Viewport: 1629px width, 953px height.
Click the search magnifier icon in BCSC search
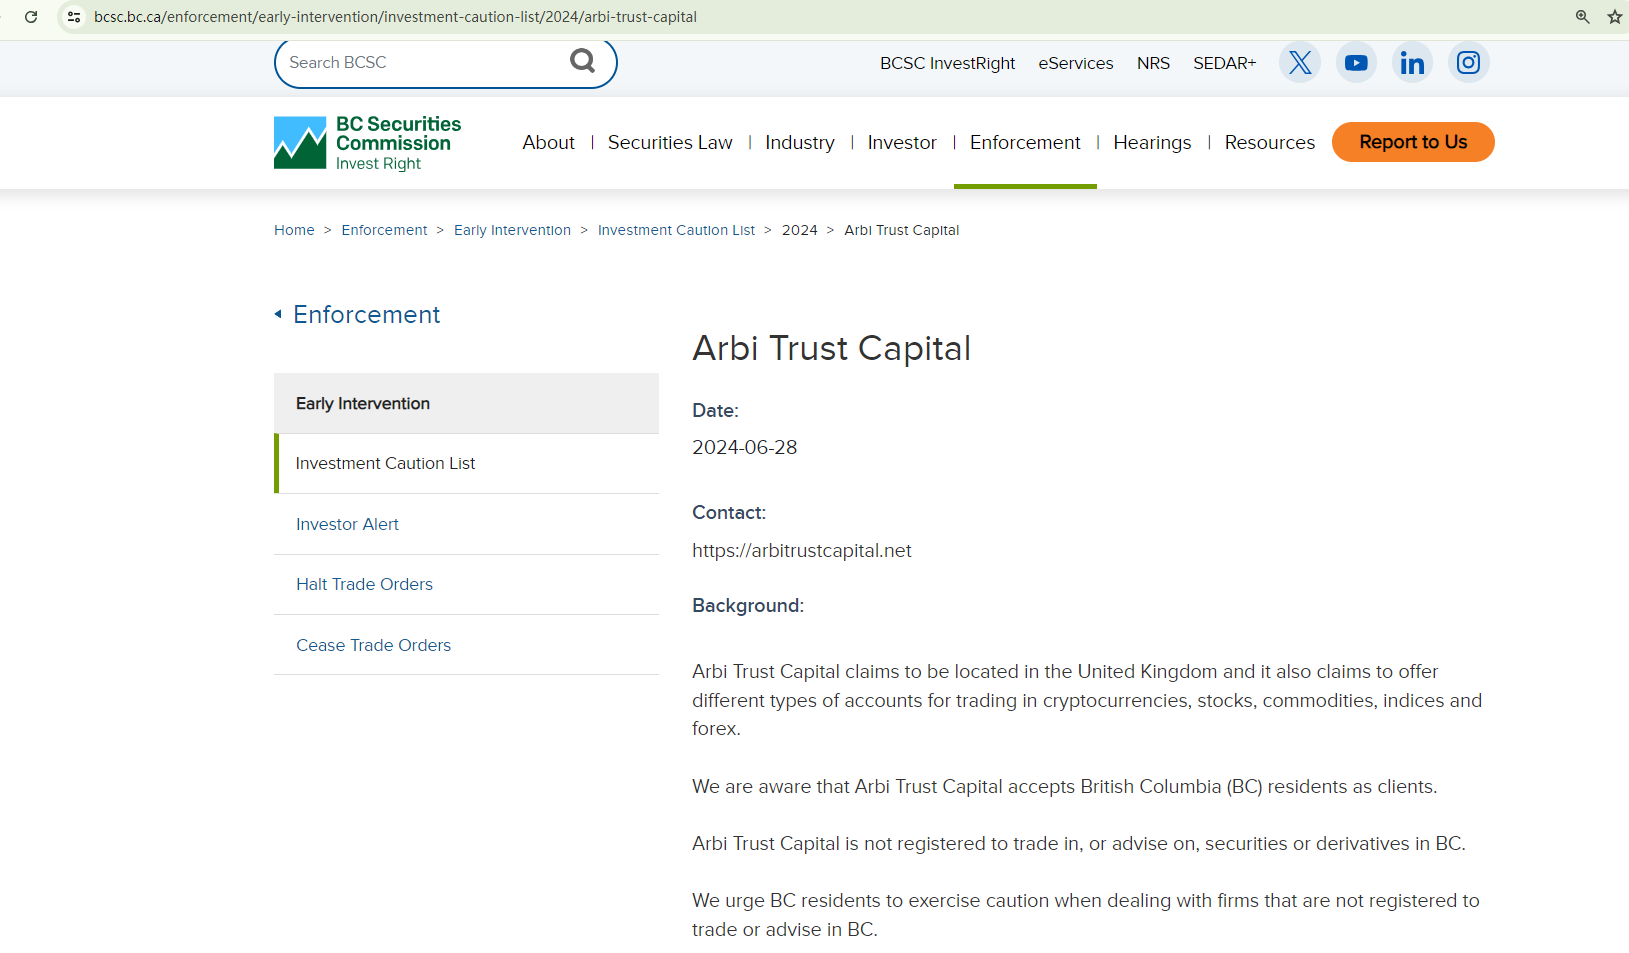582,61
